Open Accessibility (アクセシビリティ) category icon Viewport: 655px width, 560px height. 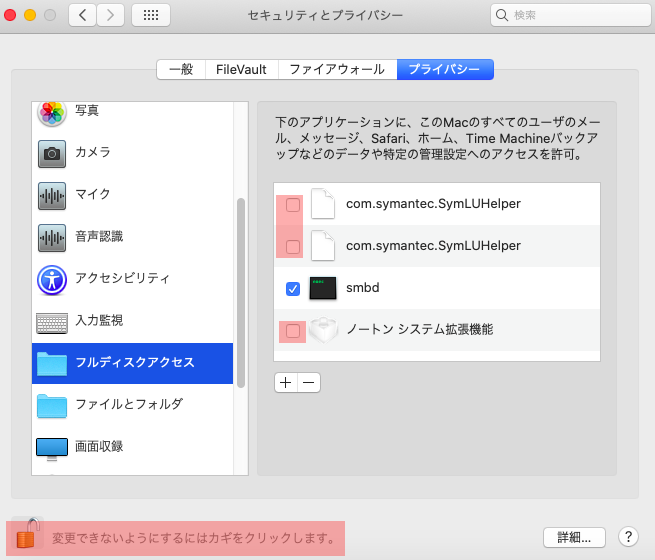[52, 278]
